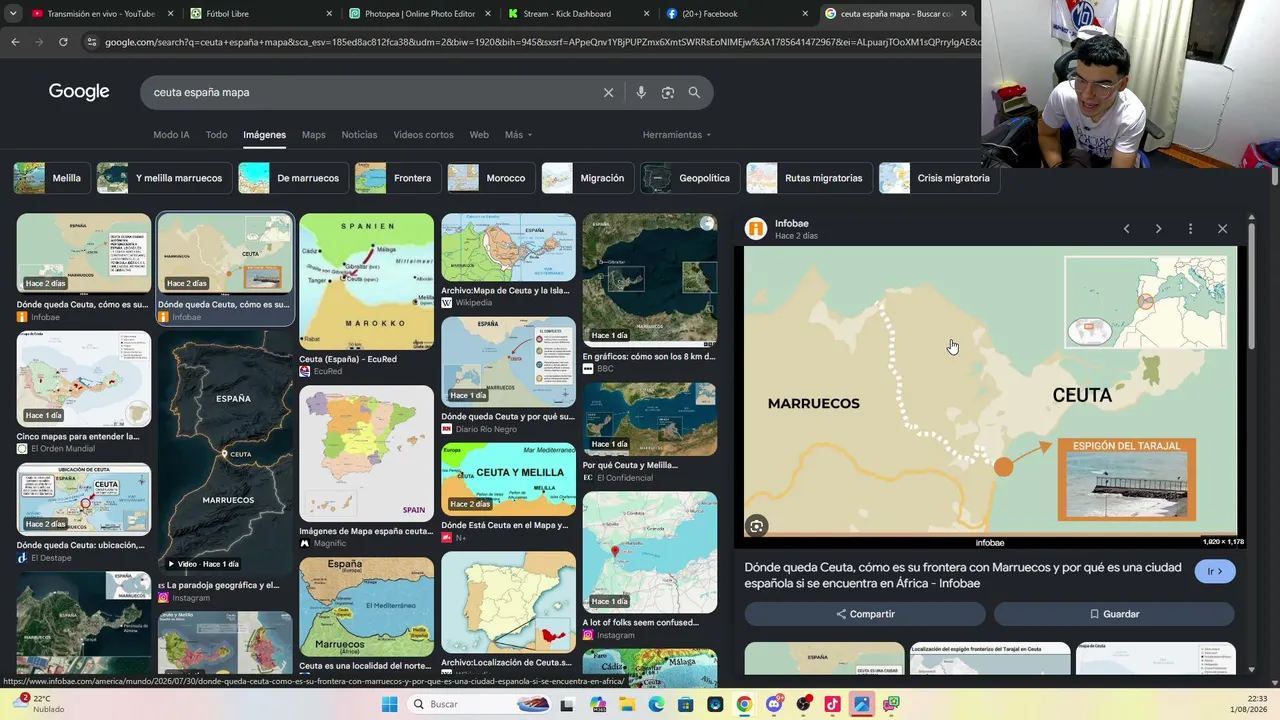The height and width of the screenshot is (720, 1280).
Task: Open the Ceuta (España) EcuRed map thumbnail
Action: [367, 281]
